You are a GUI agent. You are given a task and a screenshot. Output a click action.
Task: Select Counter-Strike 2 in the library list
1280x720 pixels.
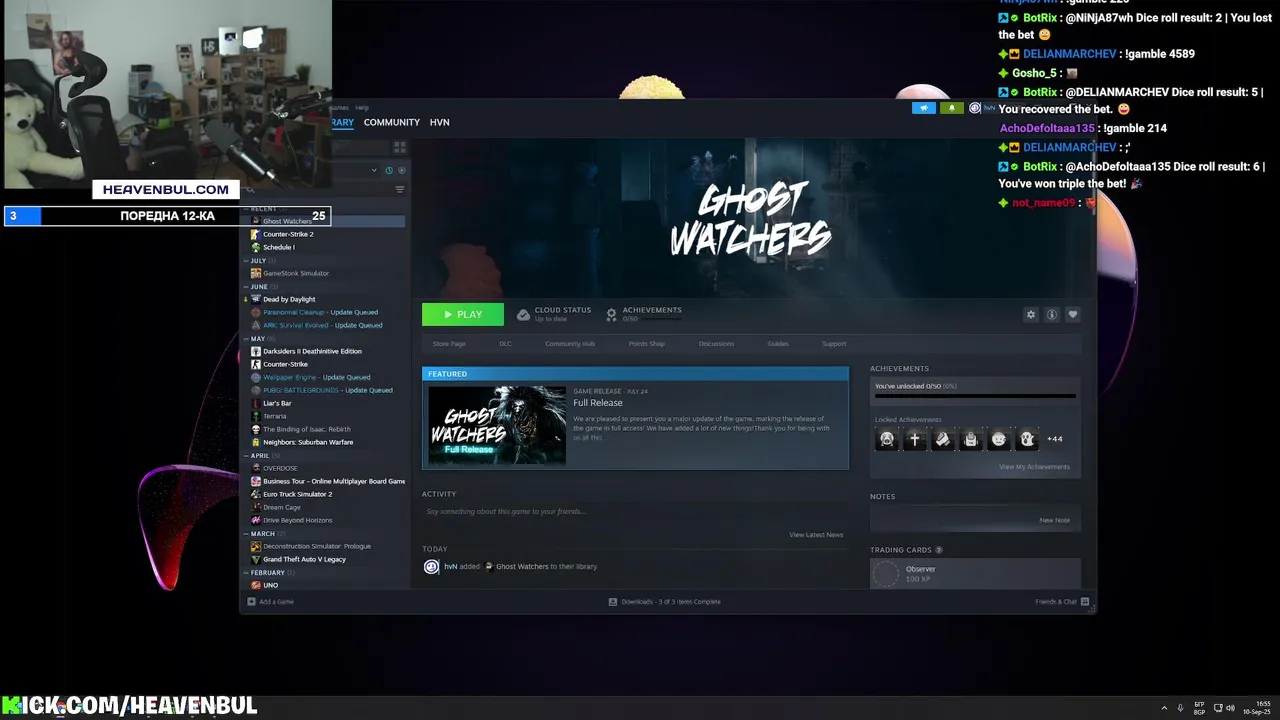[288, 234]
